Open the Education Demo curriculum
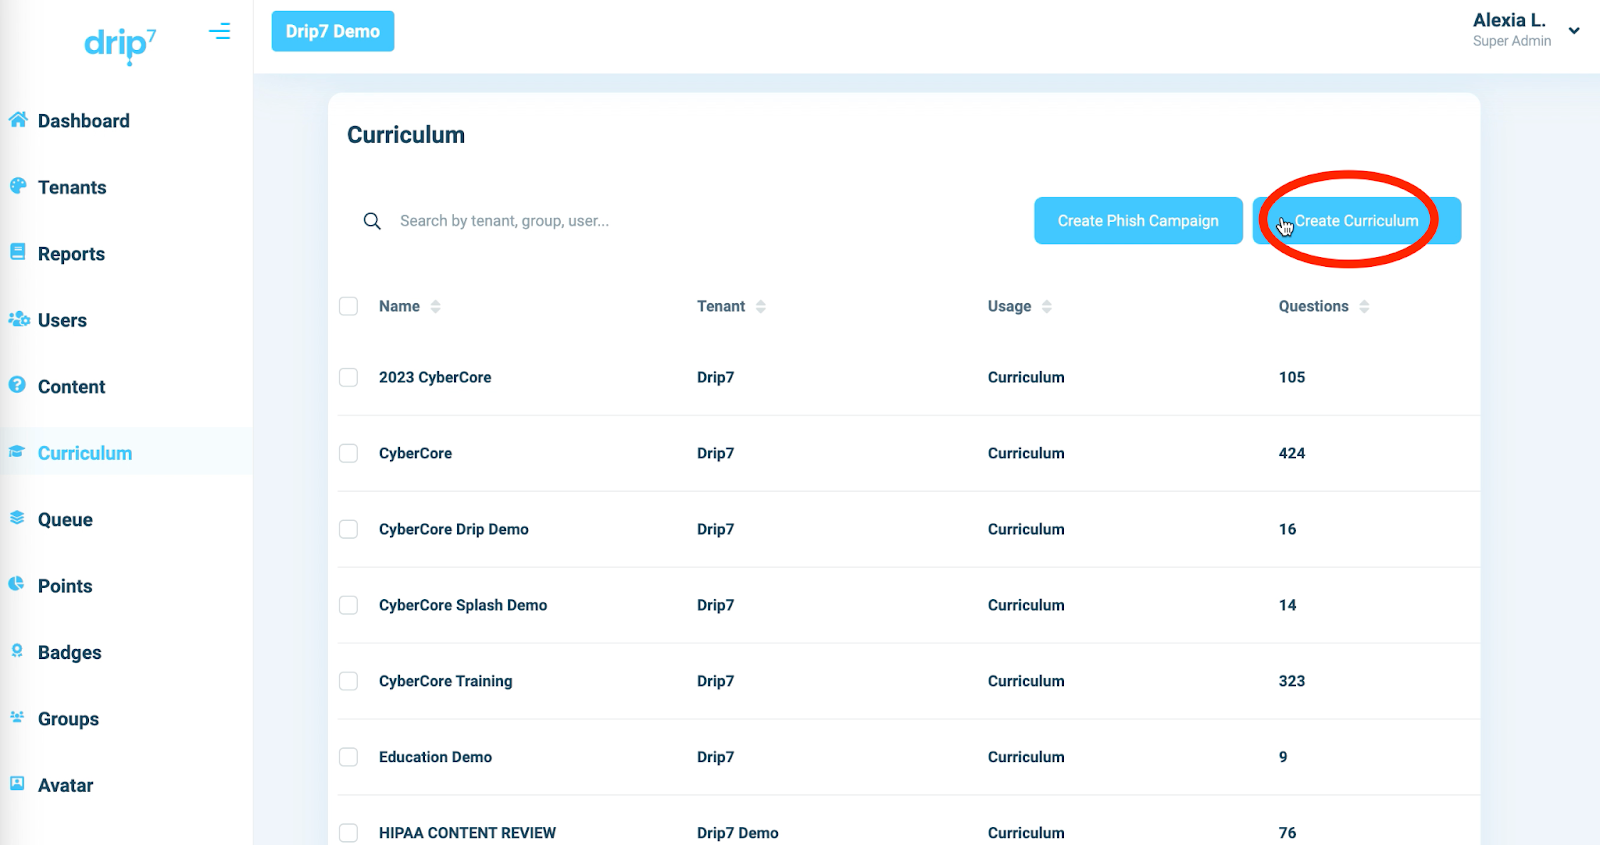1600x845 pixels. tap(435, 757)
